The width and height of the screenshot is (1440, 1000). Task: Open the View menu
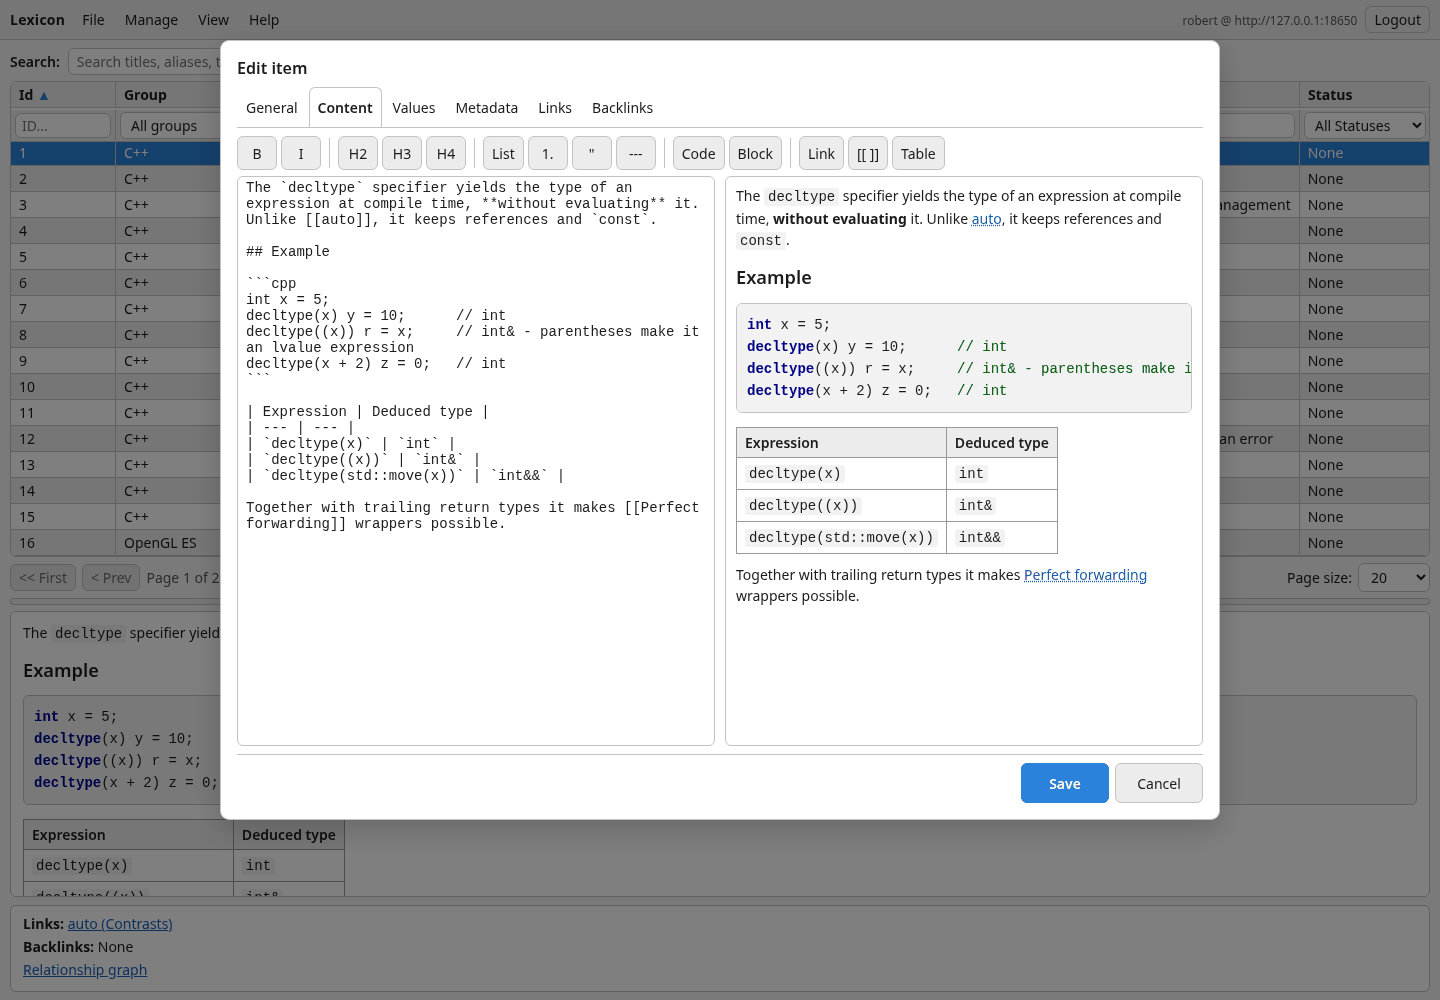213,20
